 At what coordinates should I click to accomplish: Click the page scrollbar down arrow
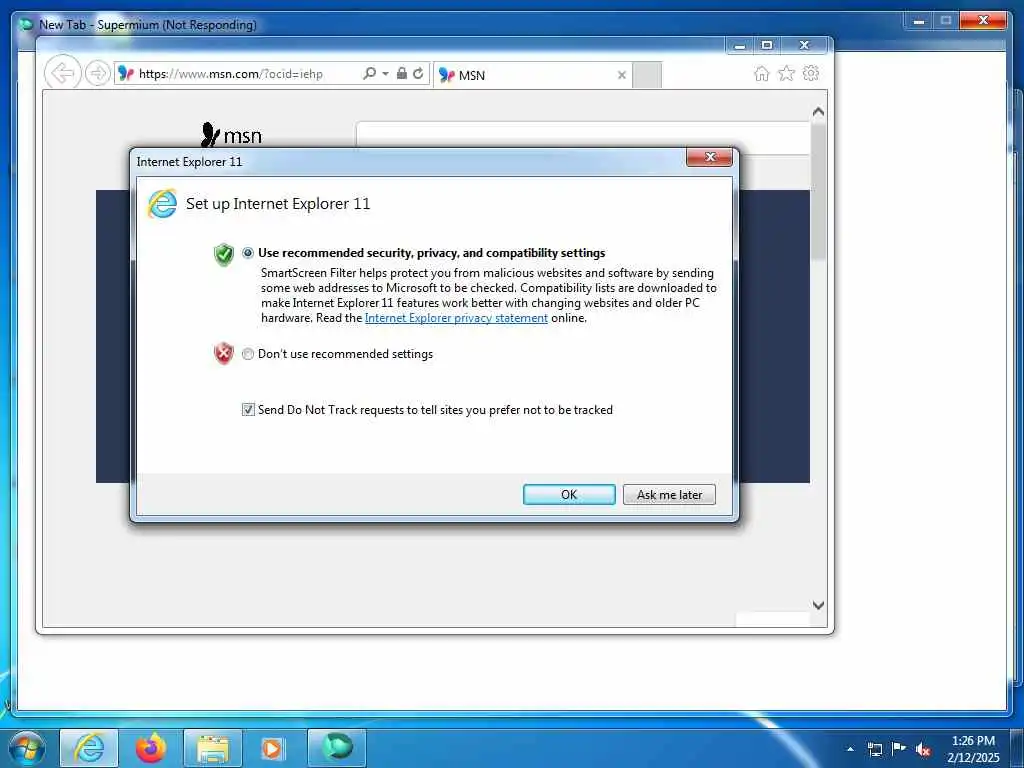(x=818, y=605)
